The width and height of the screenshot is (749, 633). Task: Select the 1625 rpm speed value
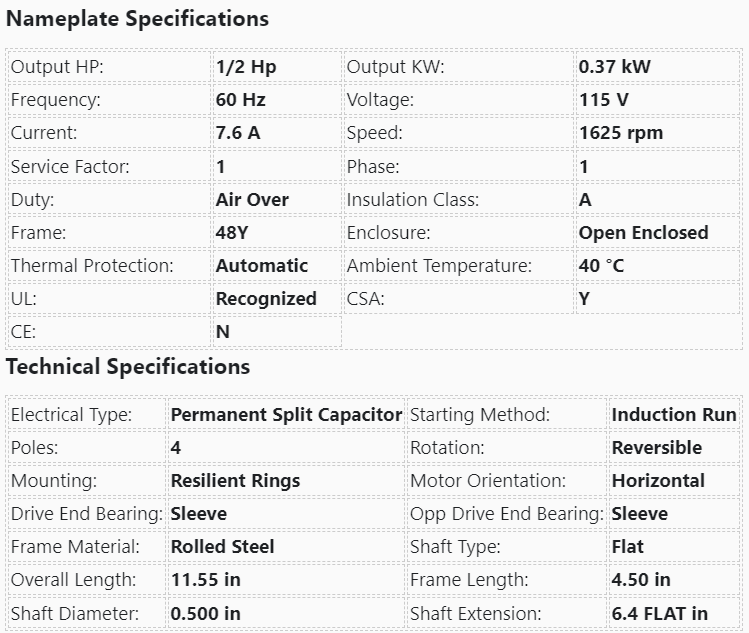pos(621,134)
